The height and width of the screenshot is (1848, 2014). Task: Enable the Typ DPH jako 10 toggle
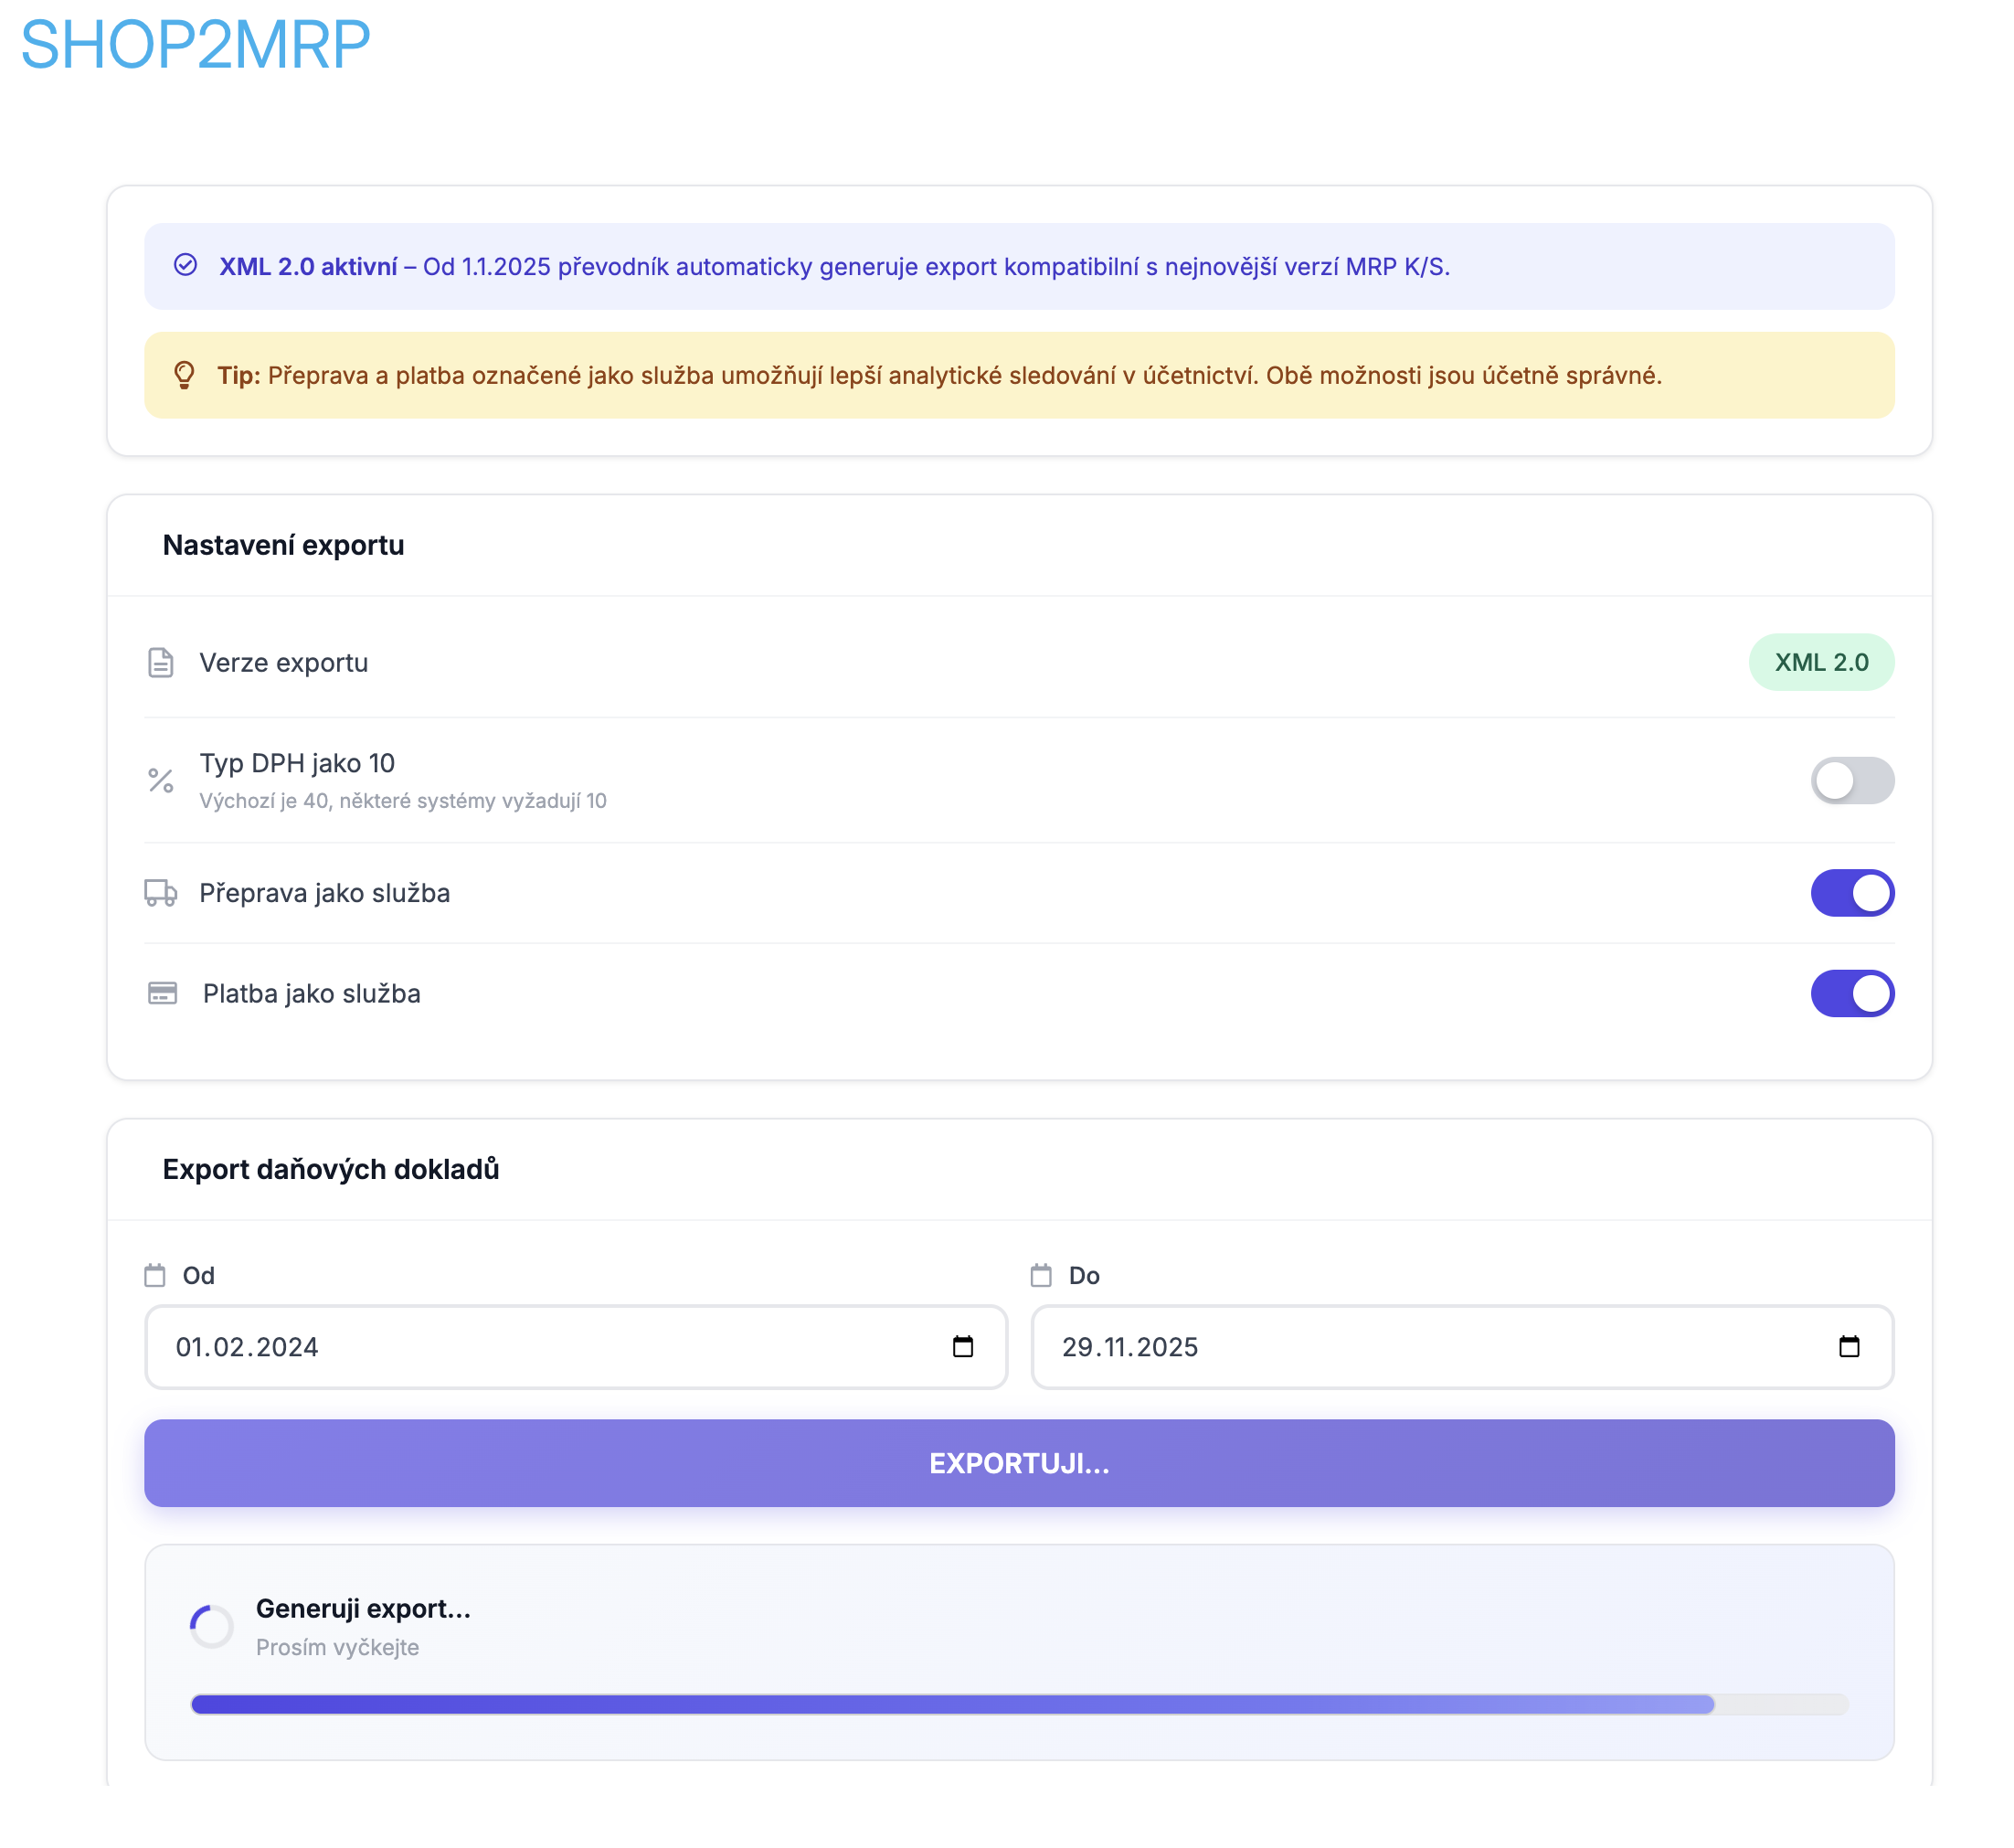[1851, 780]
